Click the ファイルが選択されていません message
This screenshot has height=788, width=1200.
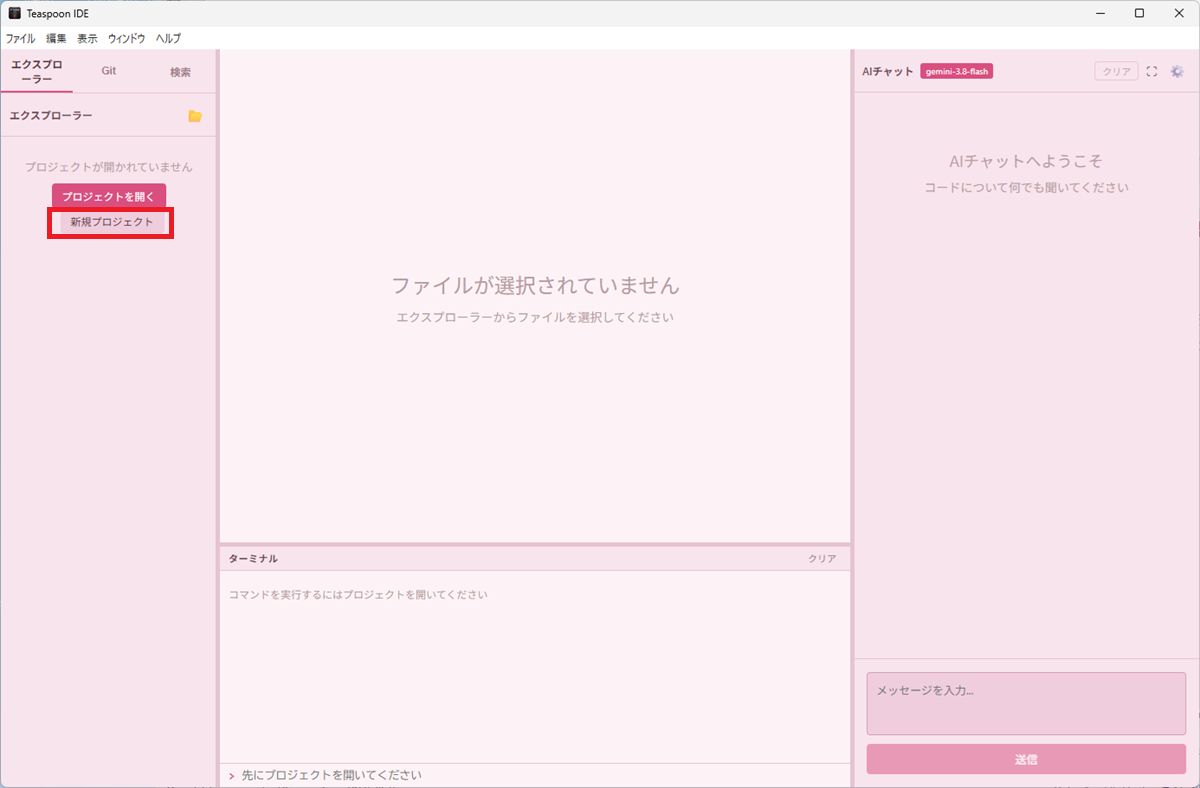click(x=535, y=285)
